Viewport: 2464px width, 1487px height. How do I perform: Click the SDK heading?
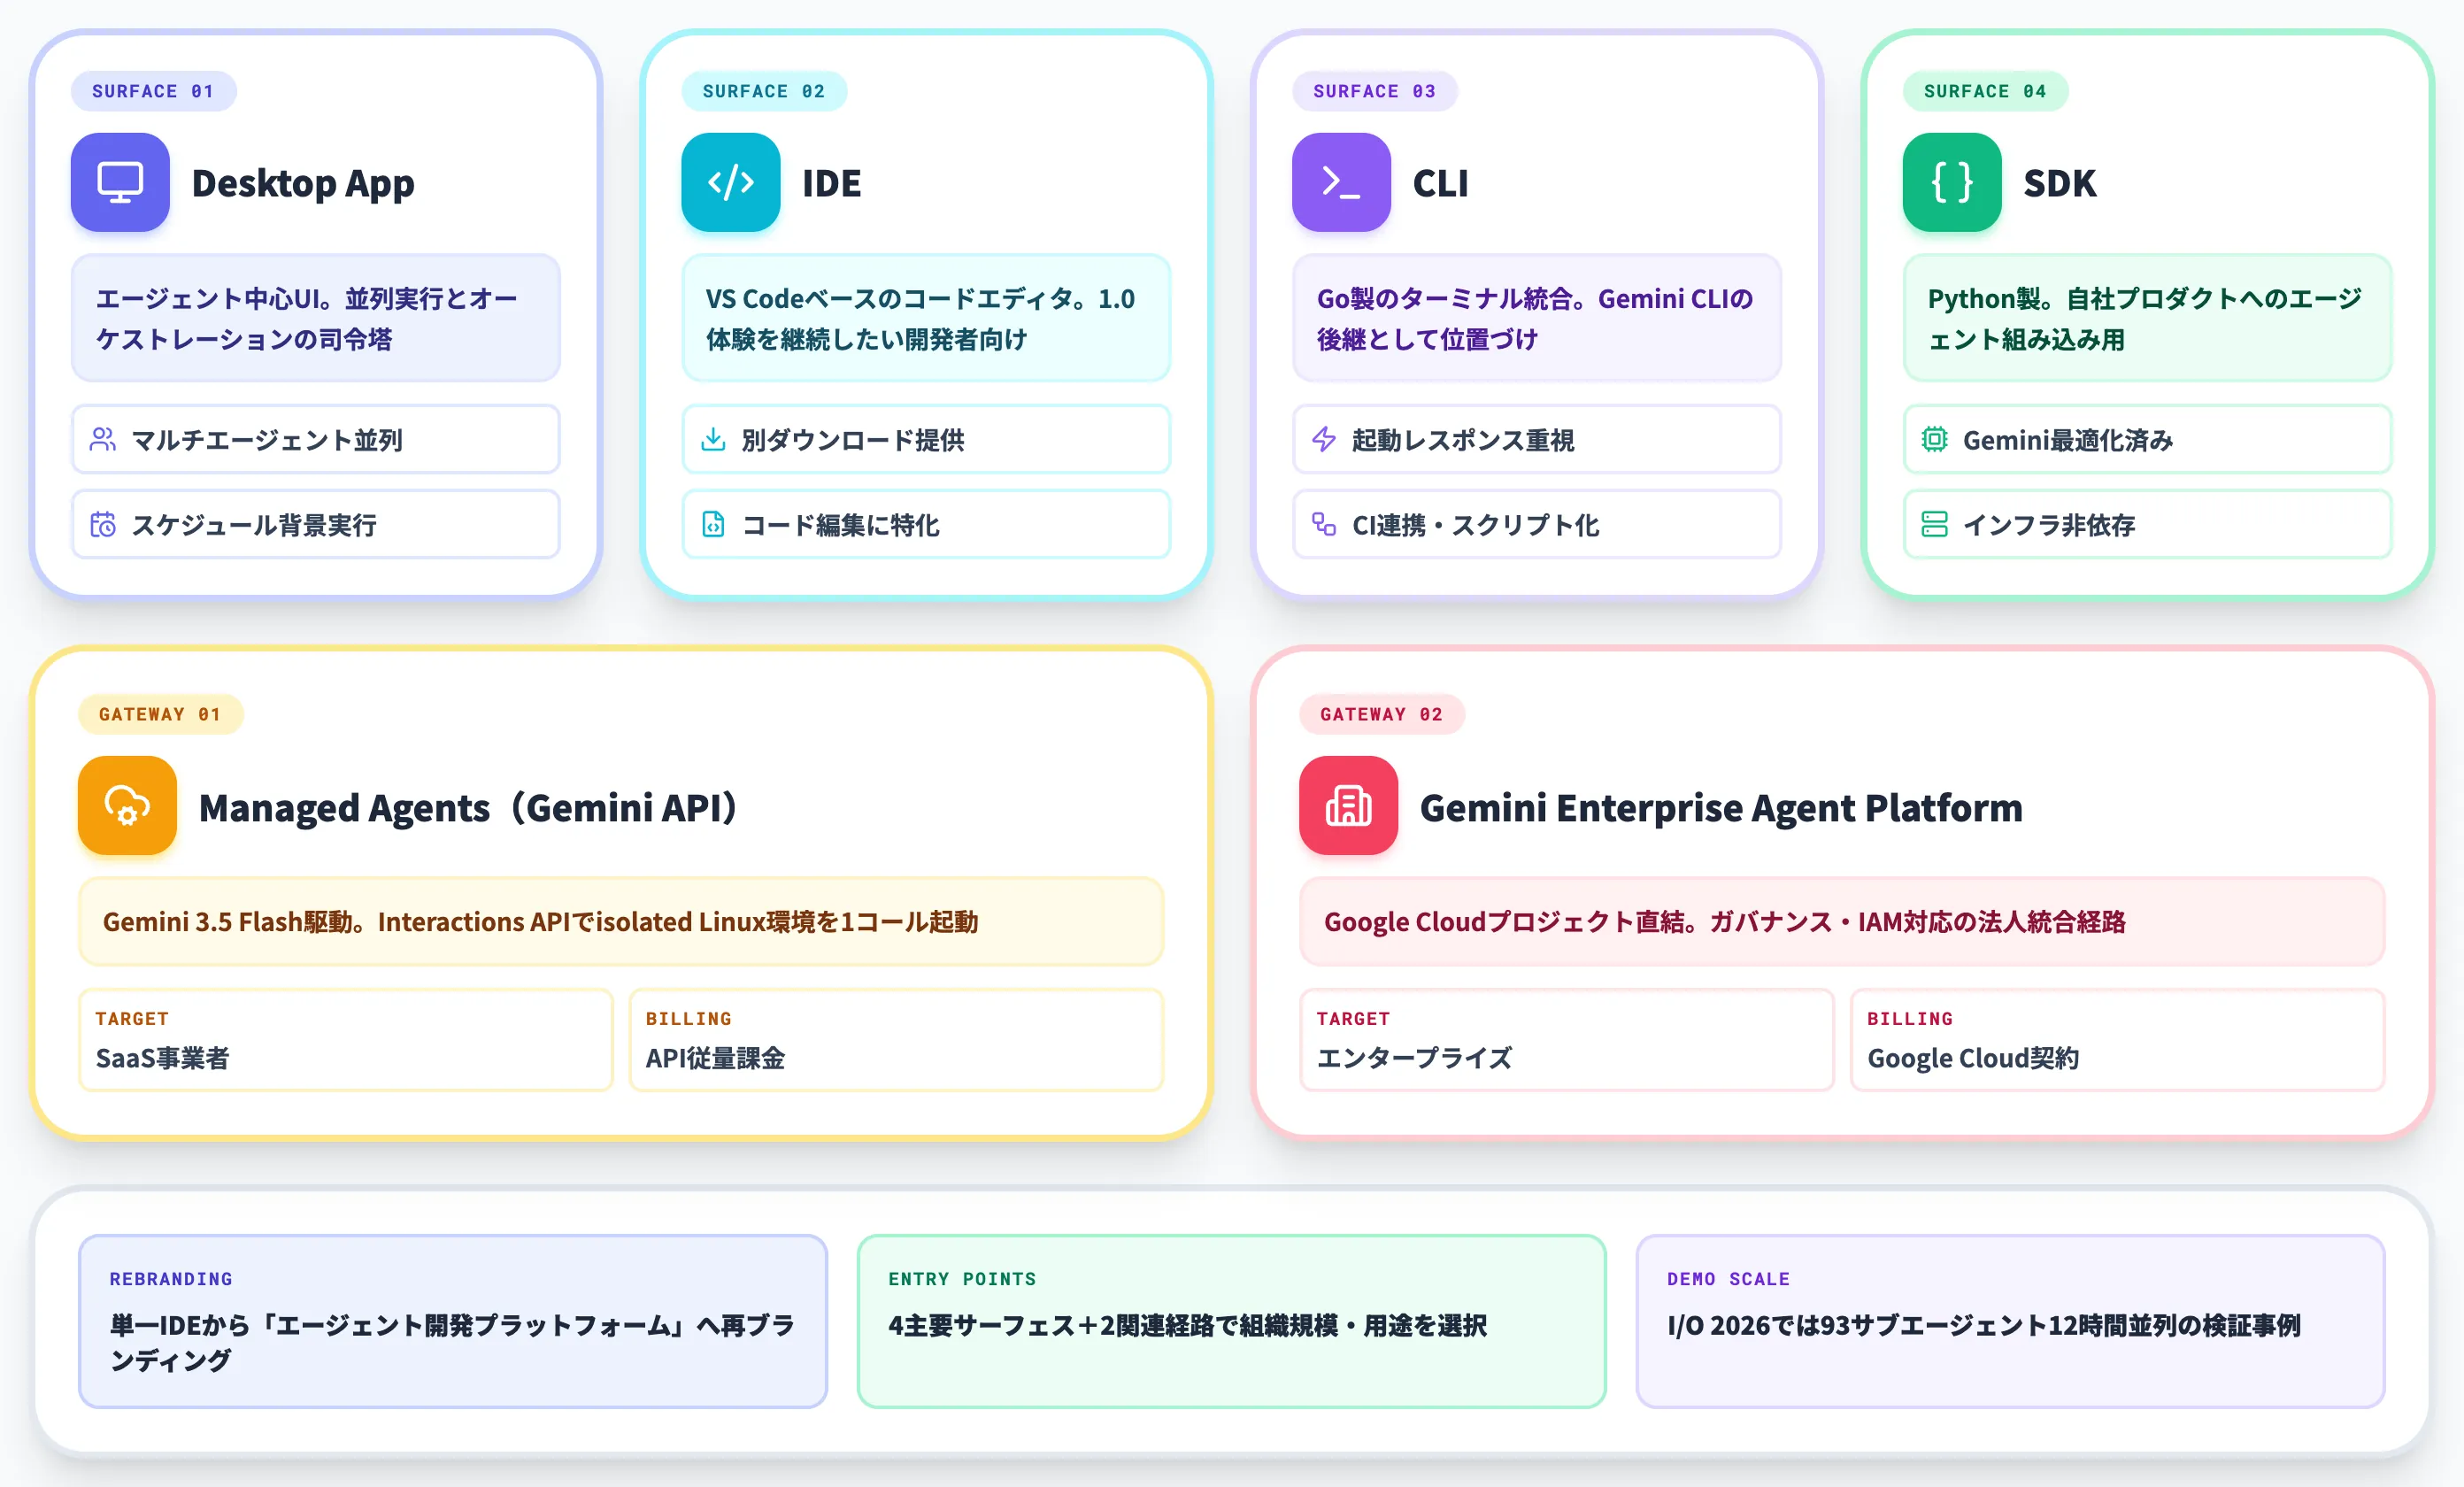2059,183
